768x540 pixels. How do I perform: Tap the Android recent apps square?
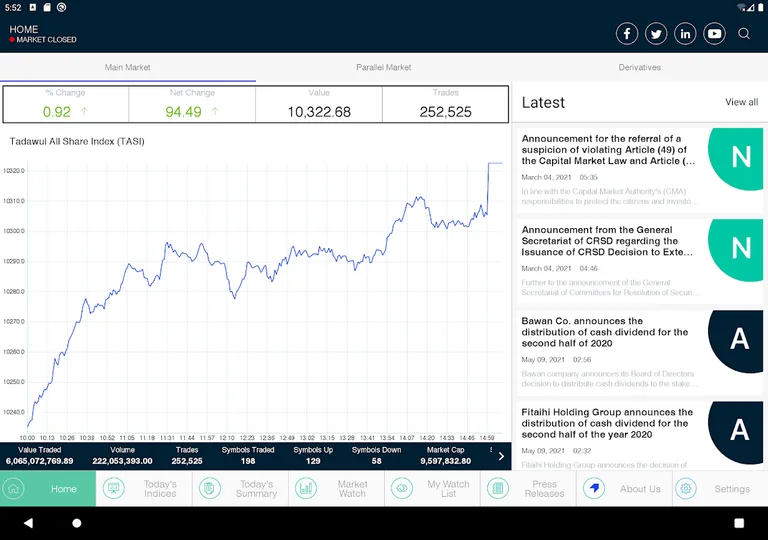click(739, 523)
